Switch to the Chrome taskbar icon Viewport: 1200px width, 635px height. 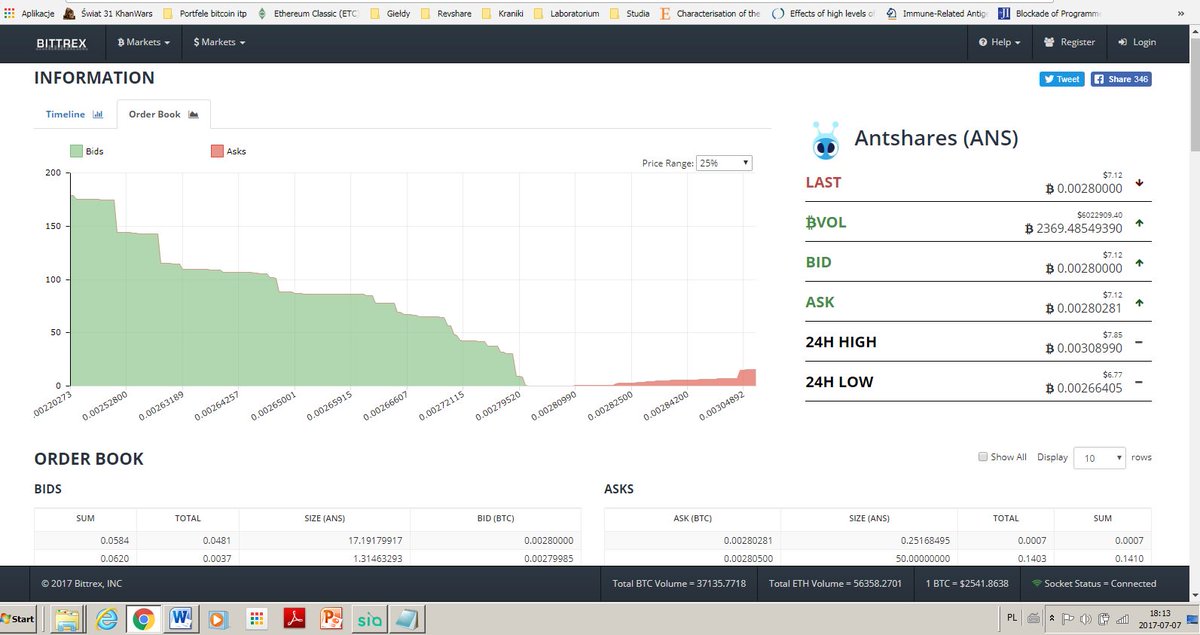143,619
